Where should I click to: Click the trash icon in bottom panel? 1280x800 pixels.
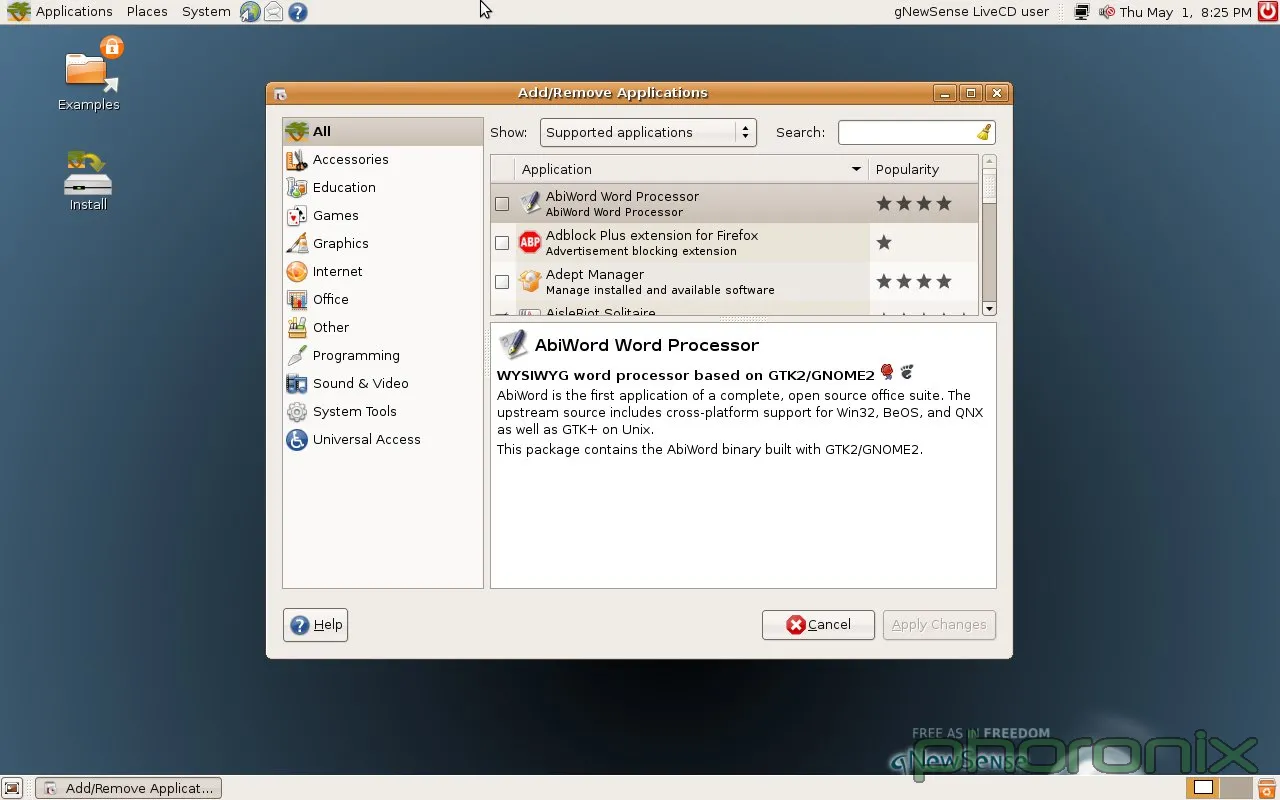[x=1266, y=788]
